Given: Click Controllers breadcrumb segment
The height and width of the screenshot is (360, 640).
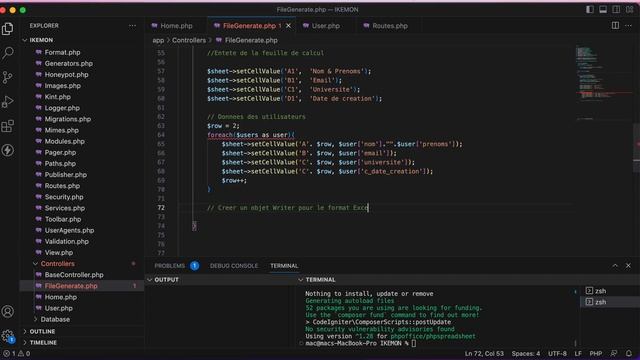Looking at the screenshot, I should 189,40.
